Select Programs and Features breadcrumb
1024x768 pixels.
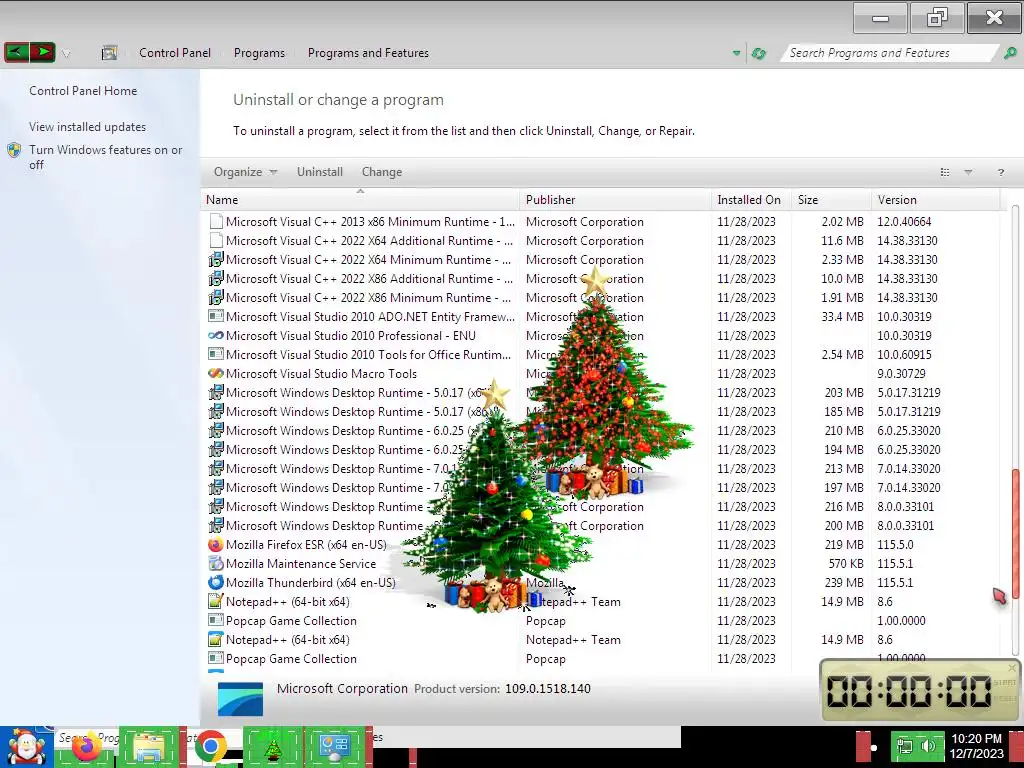pyautogui.click(x=368, y=53)
